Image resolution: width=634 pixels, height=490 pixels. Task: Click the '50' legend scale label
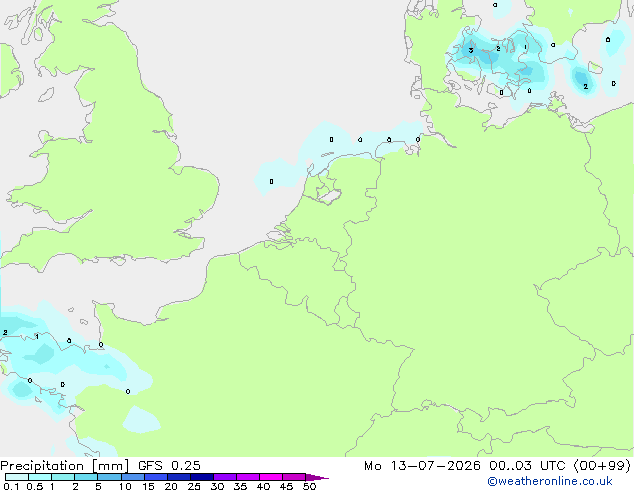tap(309, 486)
